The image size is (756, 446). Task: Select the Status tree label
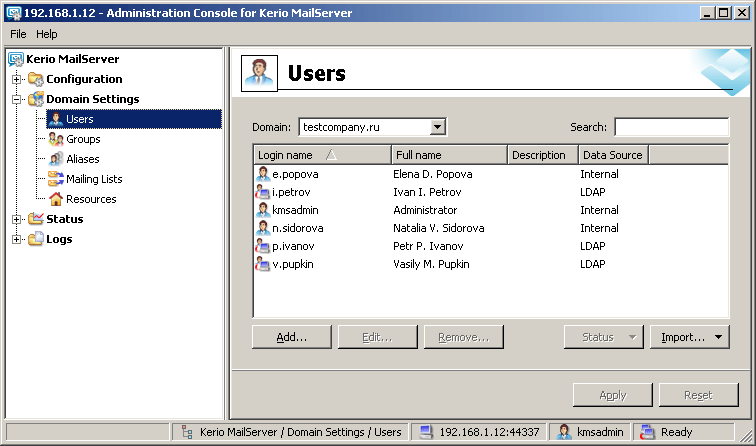tap(65, 219)
